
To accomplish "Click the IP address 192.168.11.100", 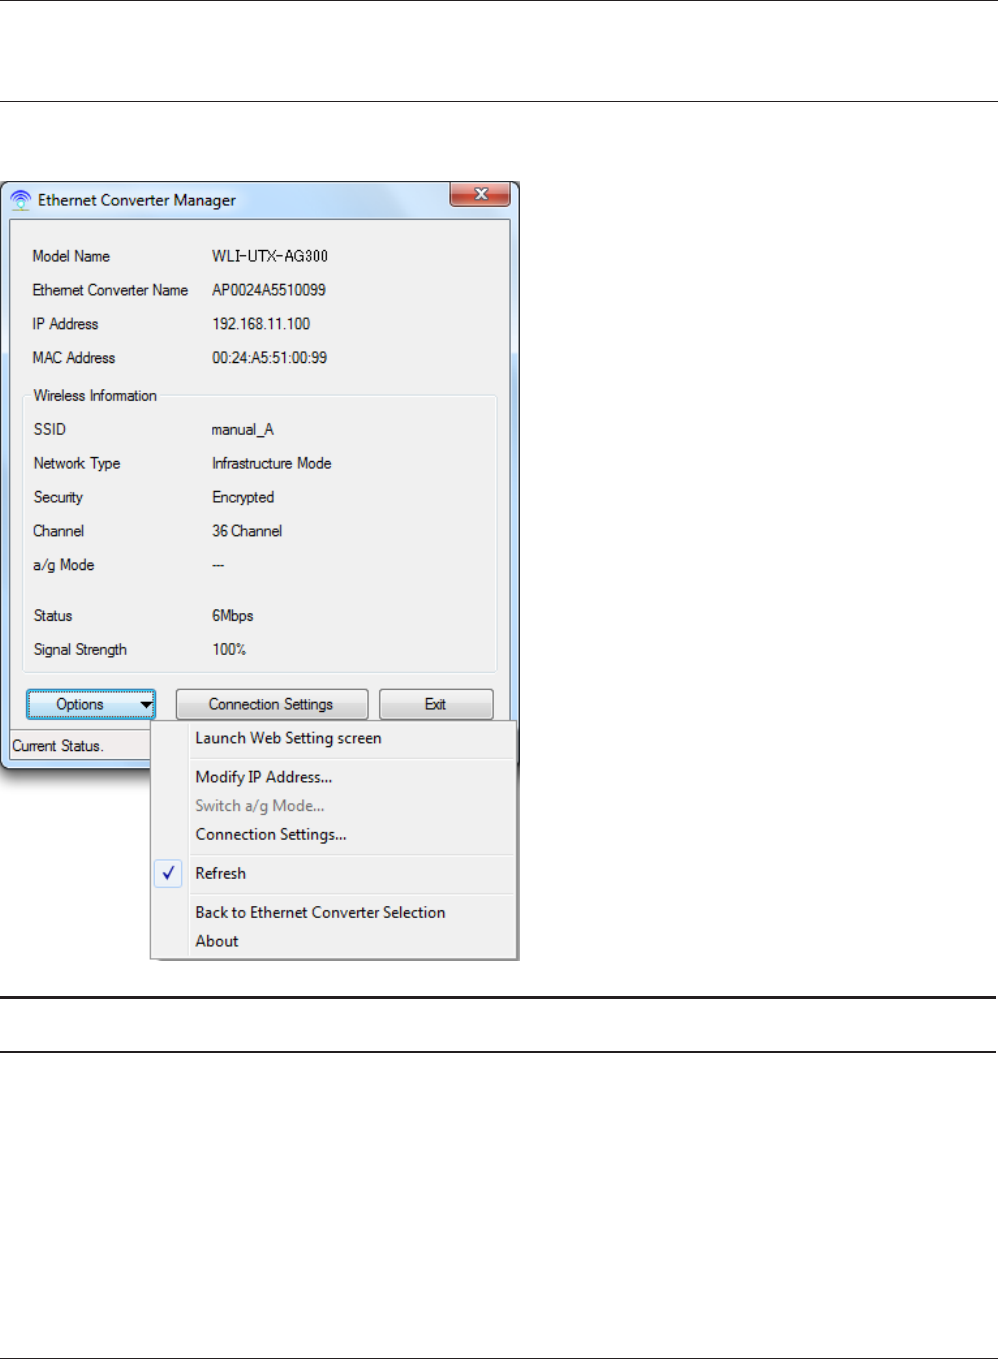I will point(261,324).
